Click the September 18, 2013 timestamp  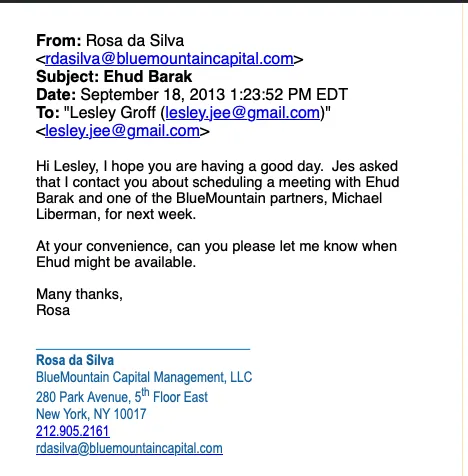pyautogui.click(x=214, y=95)
